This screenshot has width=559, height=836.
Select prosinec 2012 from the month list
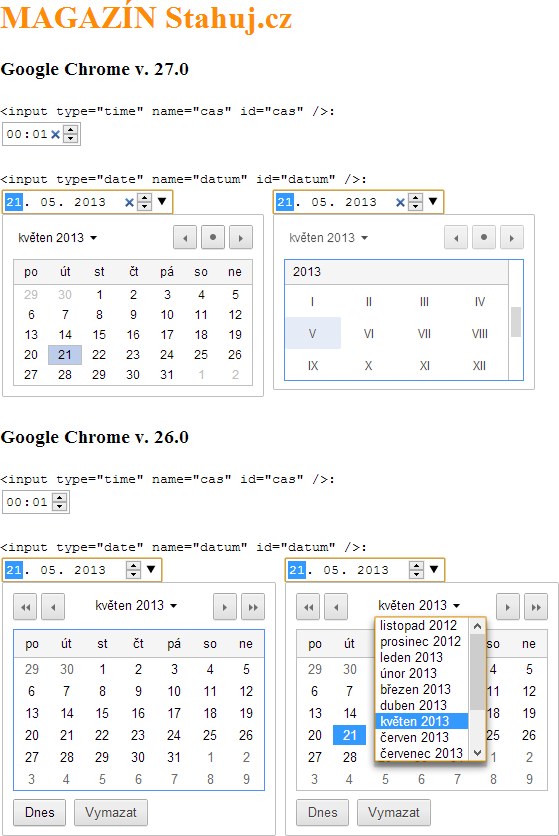click(x=422, y=641)
